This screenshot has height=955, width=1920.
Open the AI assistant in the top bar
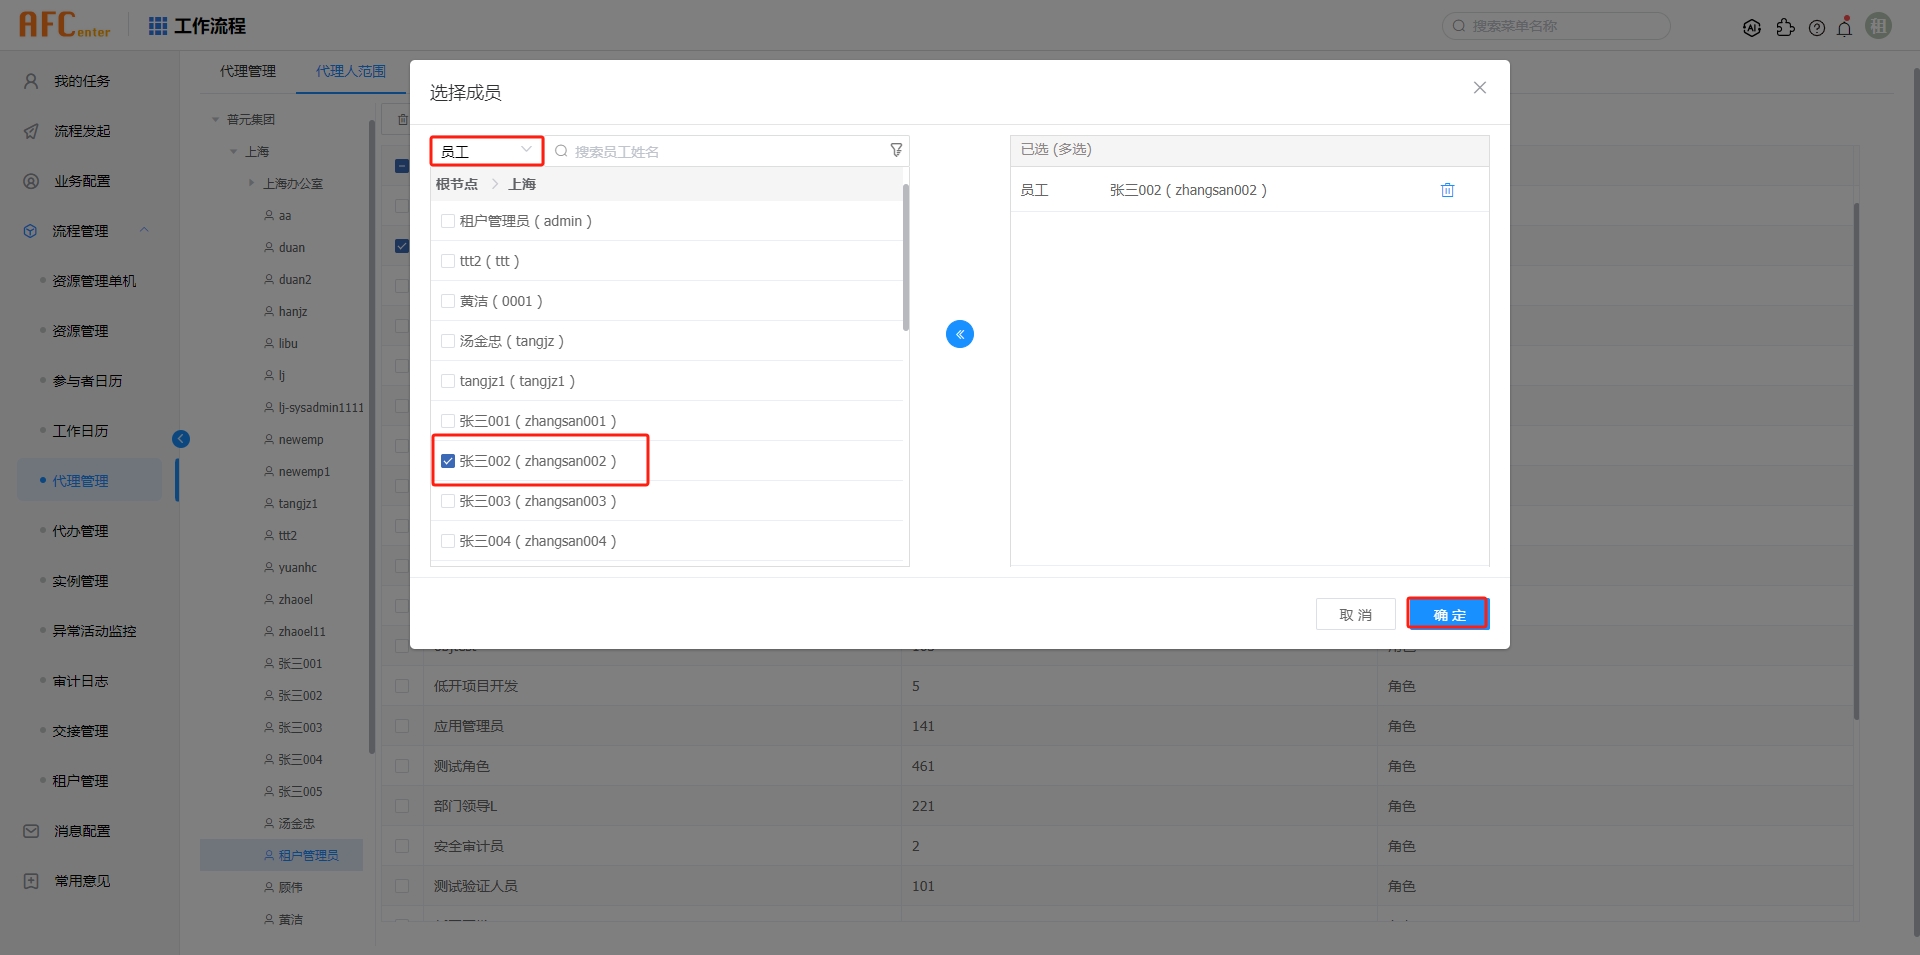click(1752, 28)
